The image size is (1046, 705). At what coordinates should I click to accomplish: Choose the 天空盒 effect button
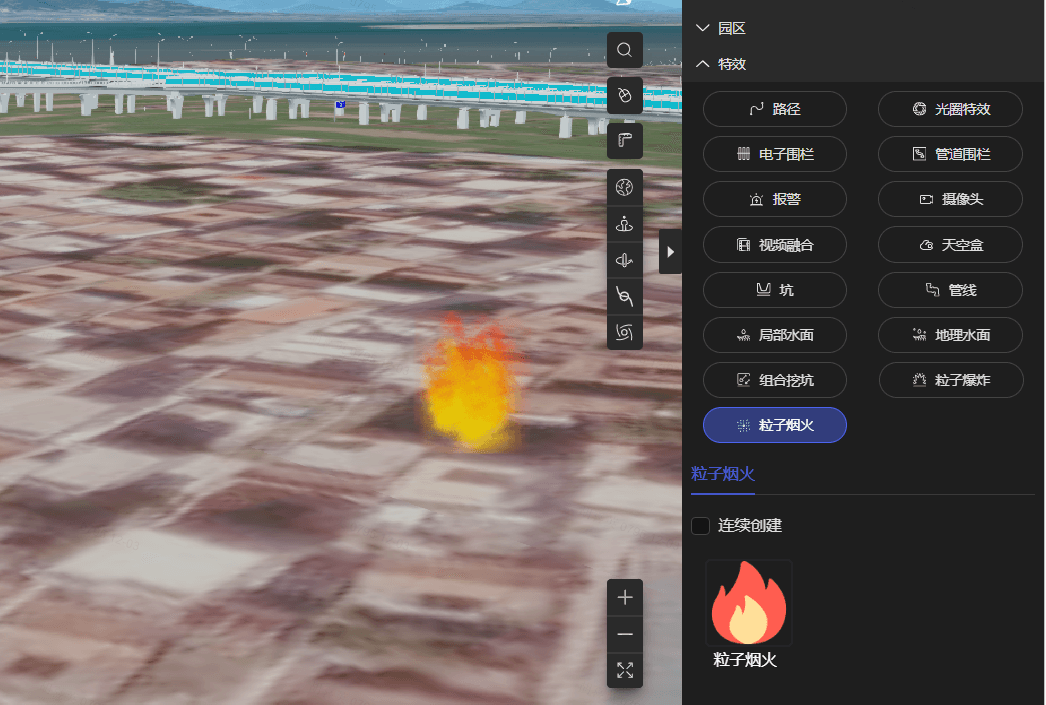950,245
